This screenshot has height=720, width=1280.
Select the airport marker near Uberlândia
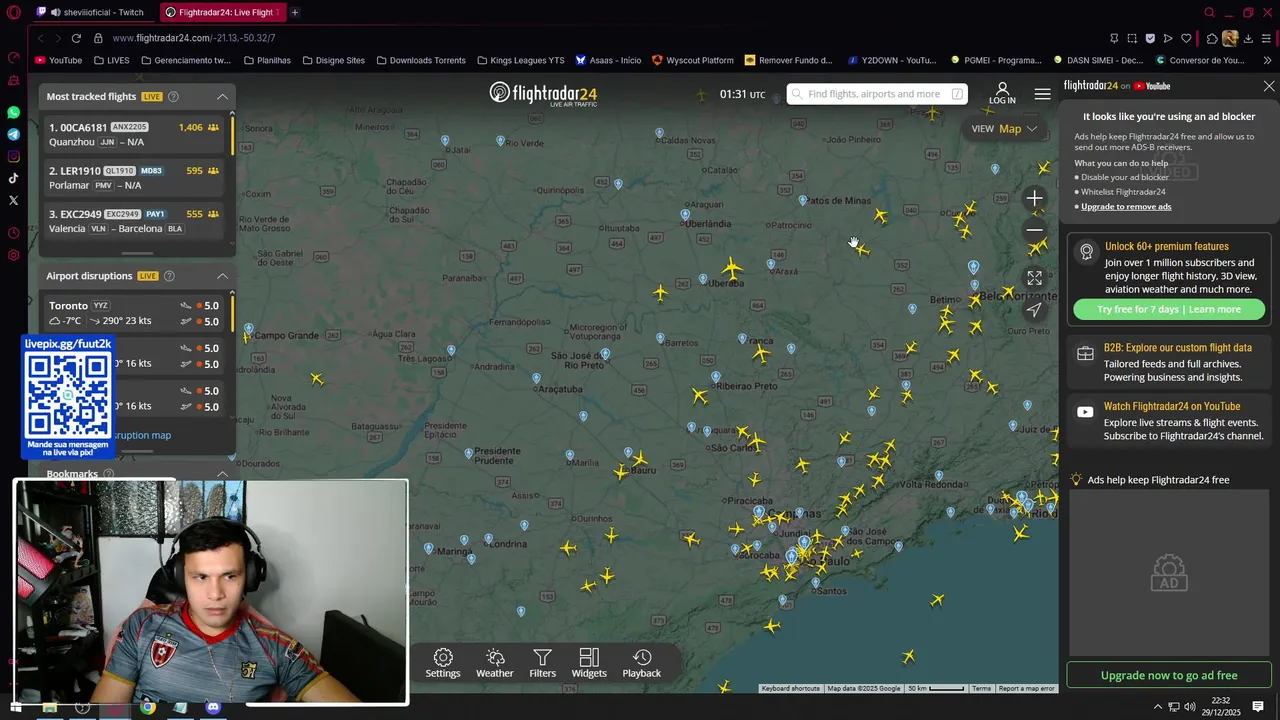(685, 214)
